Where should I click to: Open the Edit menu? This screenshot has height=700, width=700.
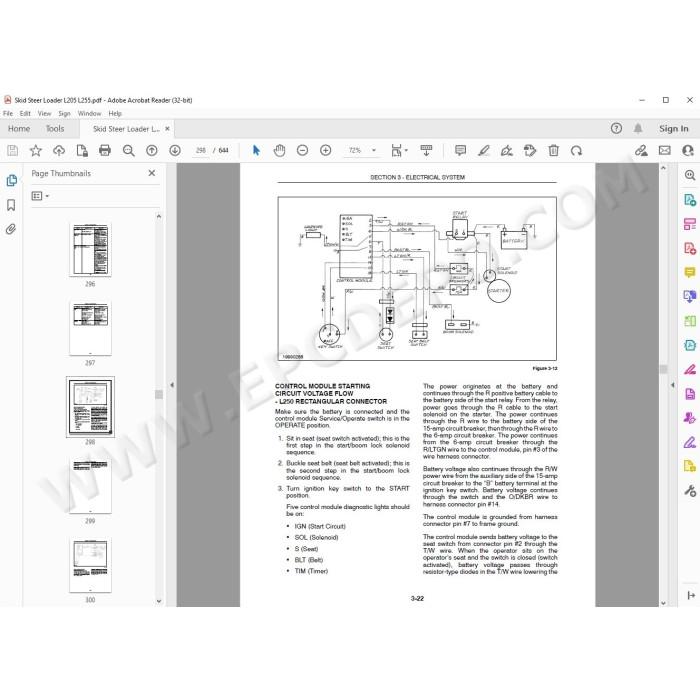25,113
